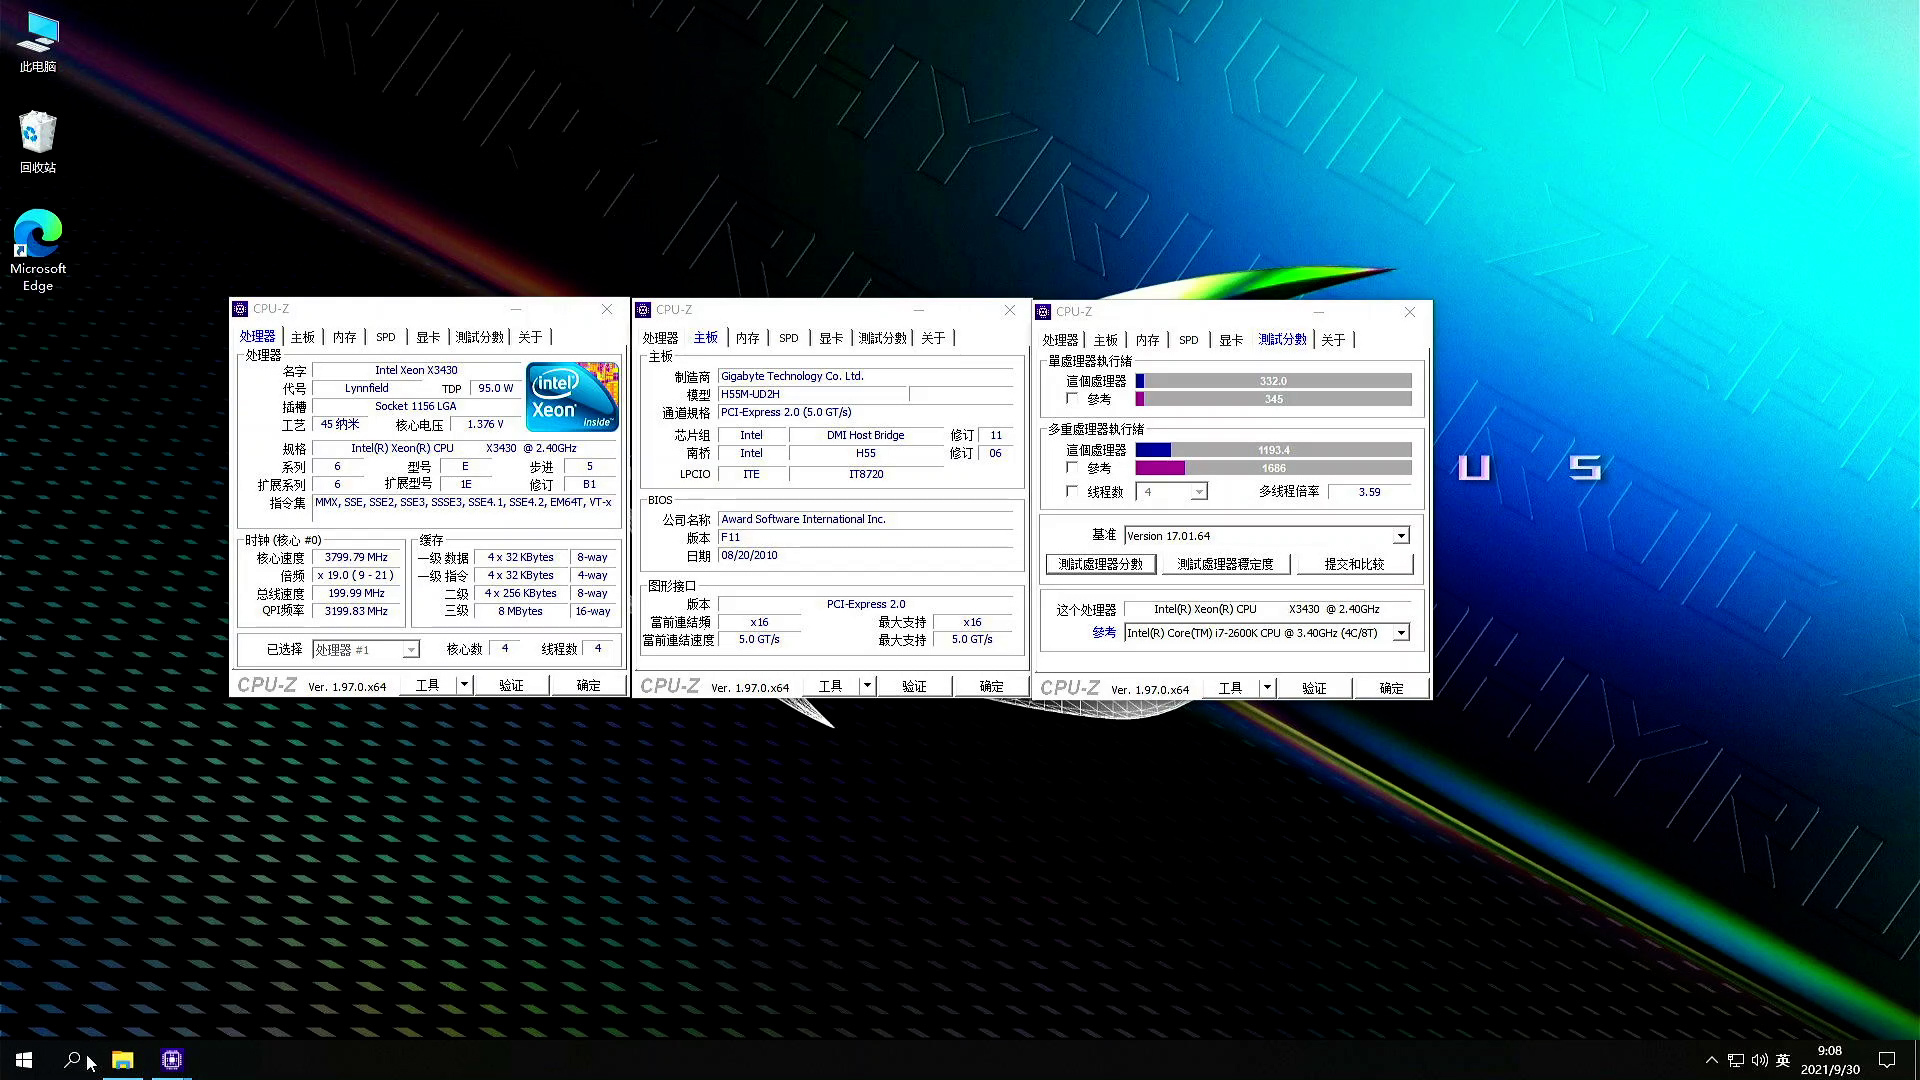Switch to 内存 tab in processor window
The width and height of the screenshot is (1920, 1080).
click(345, 338)
